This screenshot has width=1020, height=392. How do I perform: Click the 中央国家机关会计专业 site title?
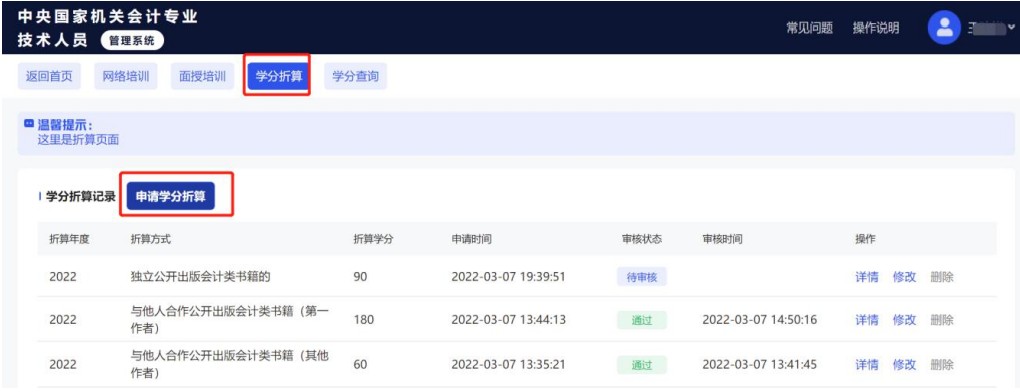tap(108, 17)
